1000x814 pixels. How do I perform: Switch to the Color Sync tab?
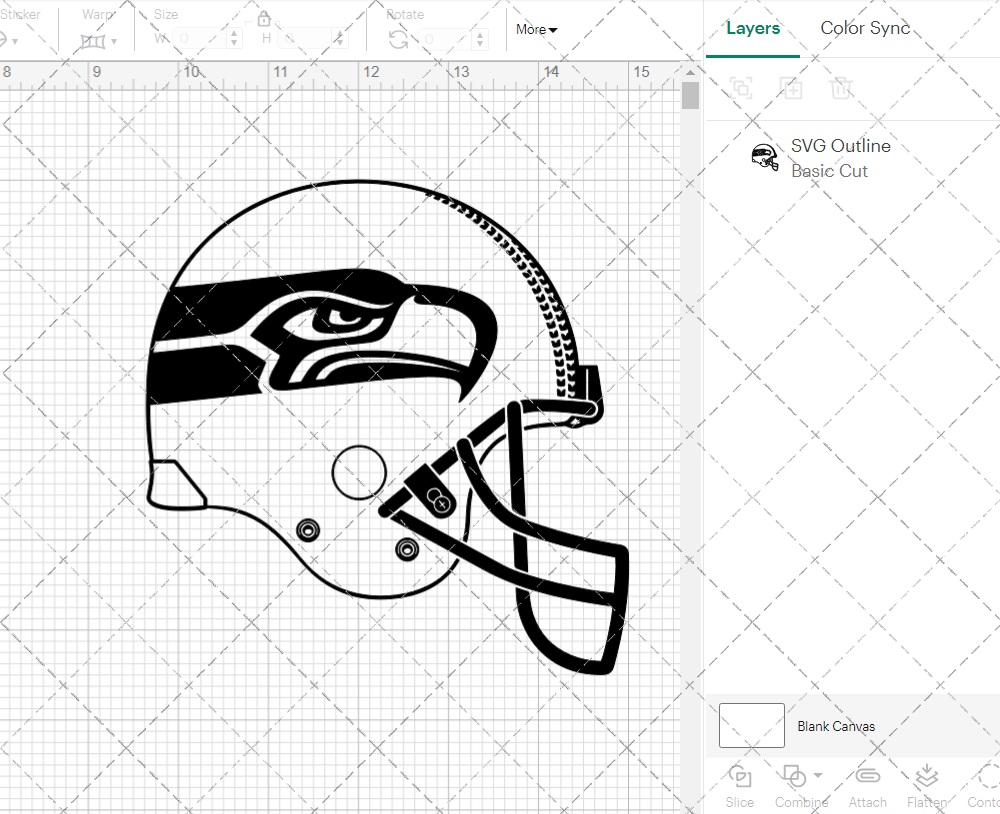(x=865, y=28)
